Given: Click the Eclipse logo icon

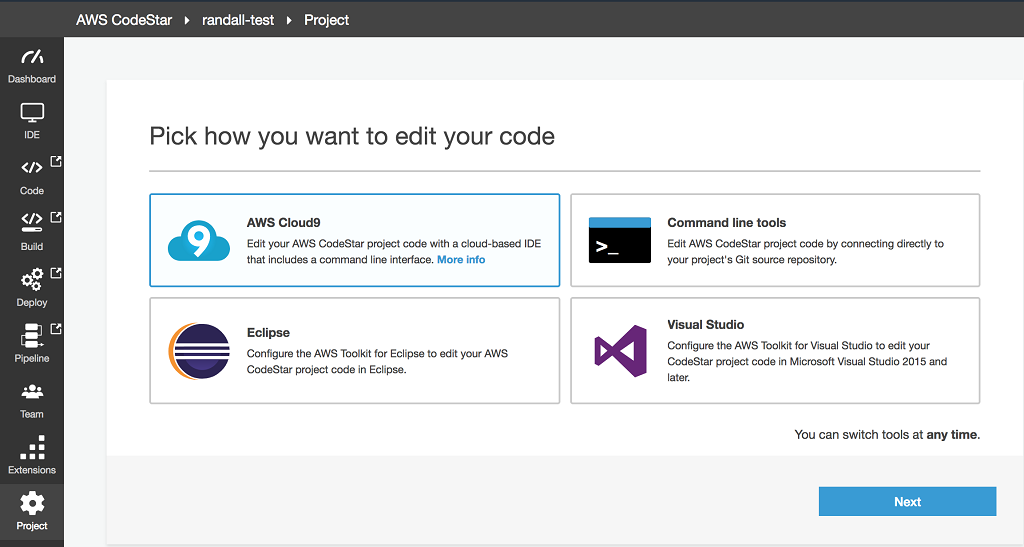Looking at the screenshot, I should 199,351.
